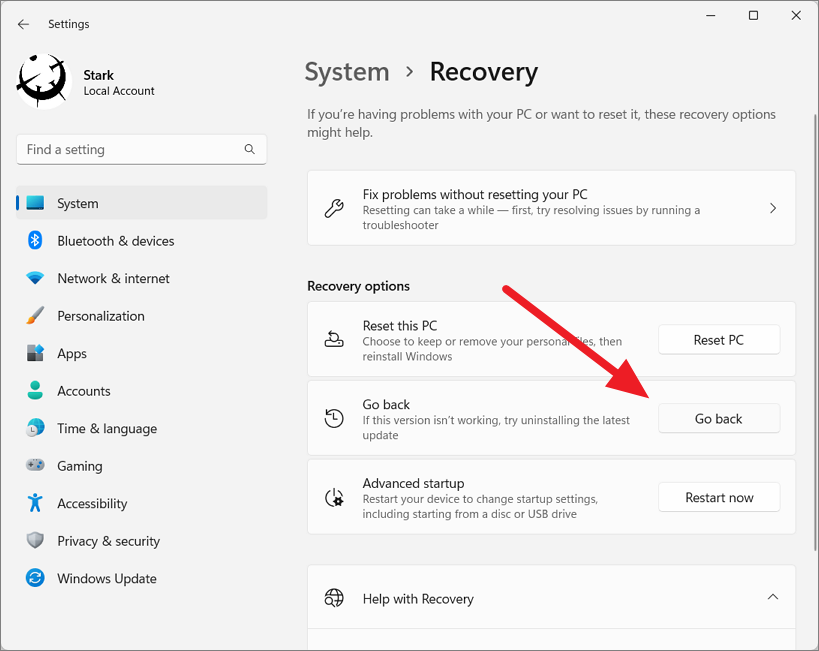
Task: Collapse the Help with Recovery section
Action: pos(773,597)
